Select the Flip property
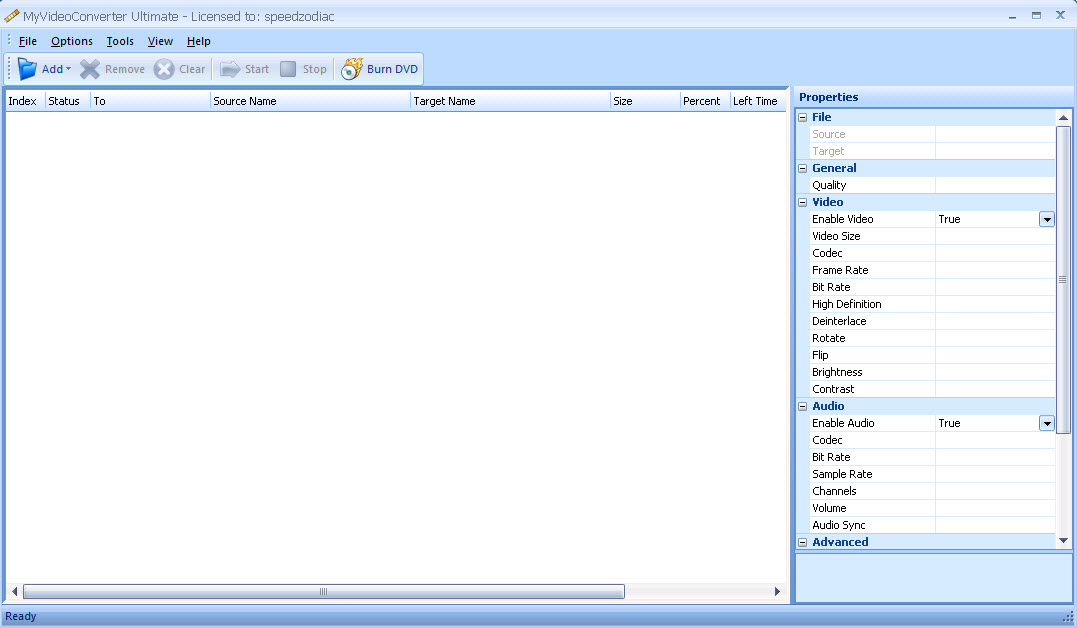 coord(933,355)
